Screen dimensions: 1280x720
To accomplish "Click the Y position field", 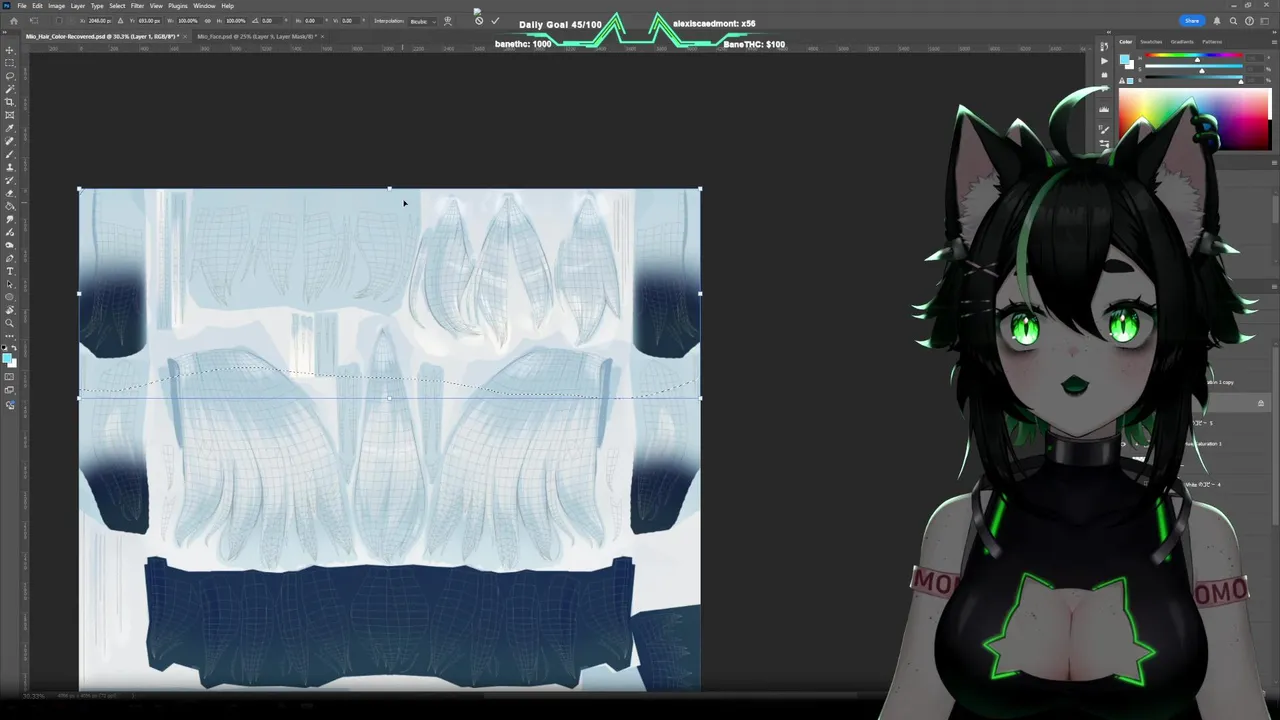I will click(x=148, y=20).
